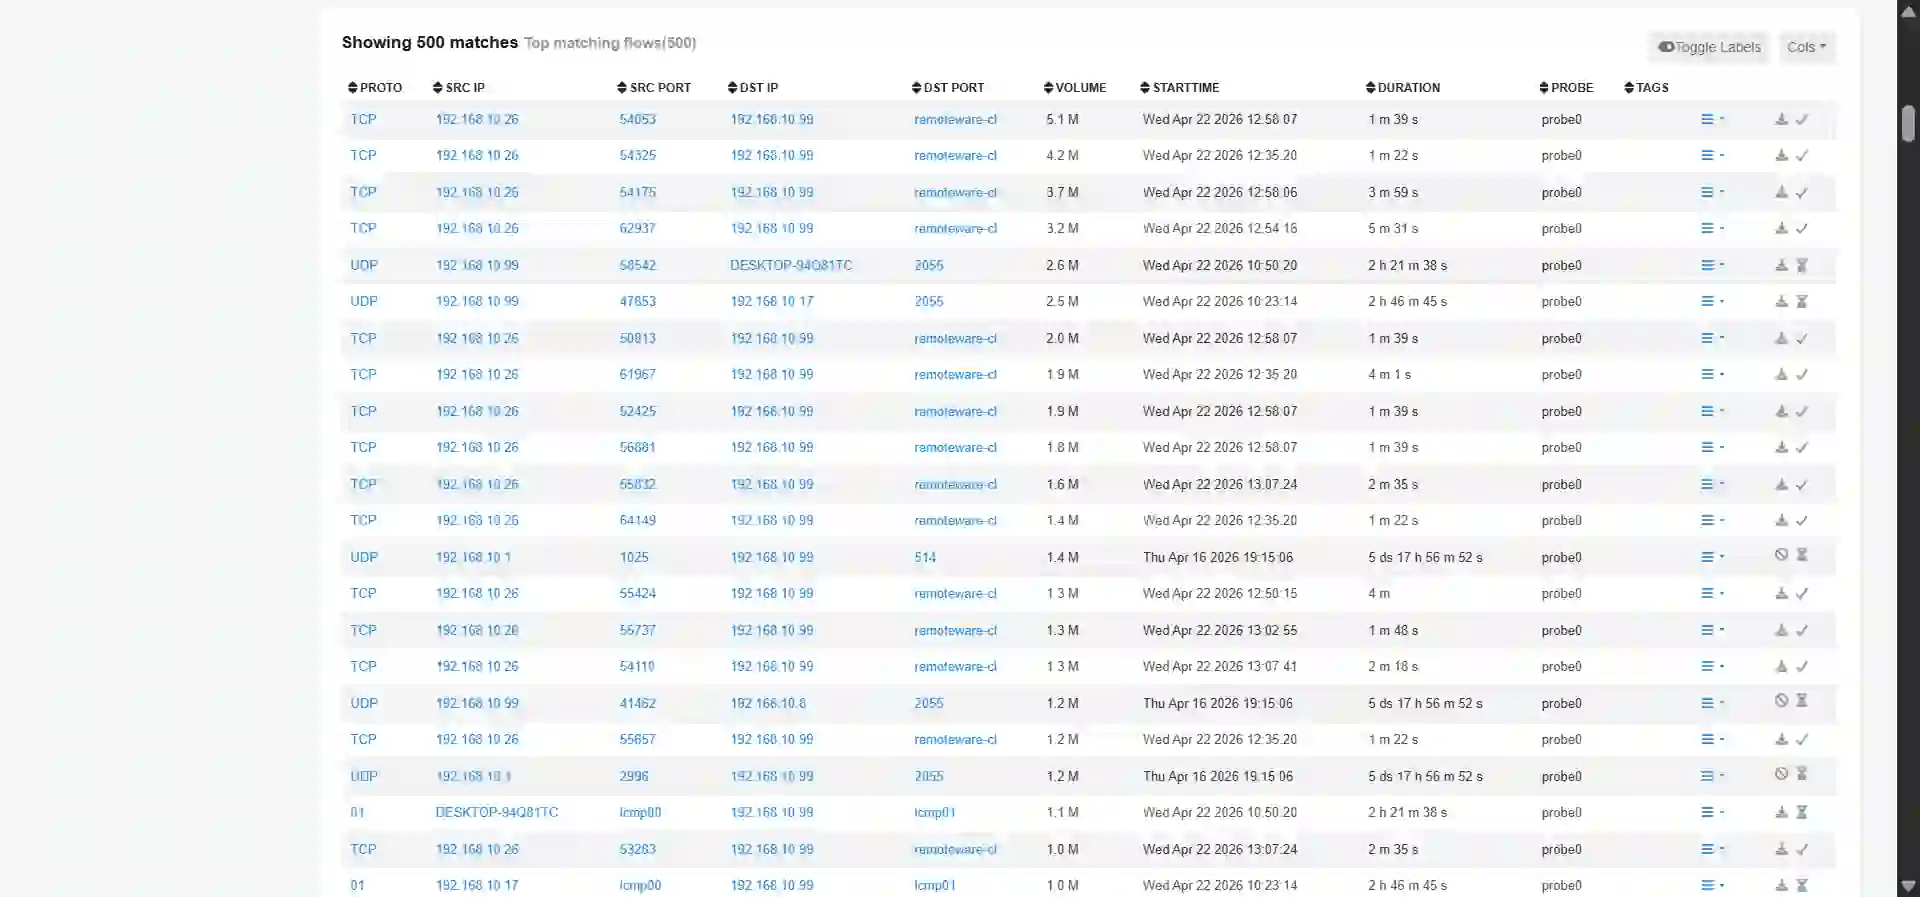The image size is (1920, 897).
Task: Click duration 5 m 31 s
Action: (x=1393, y=229)
